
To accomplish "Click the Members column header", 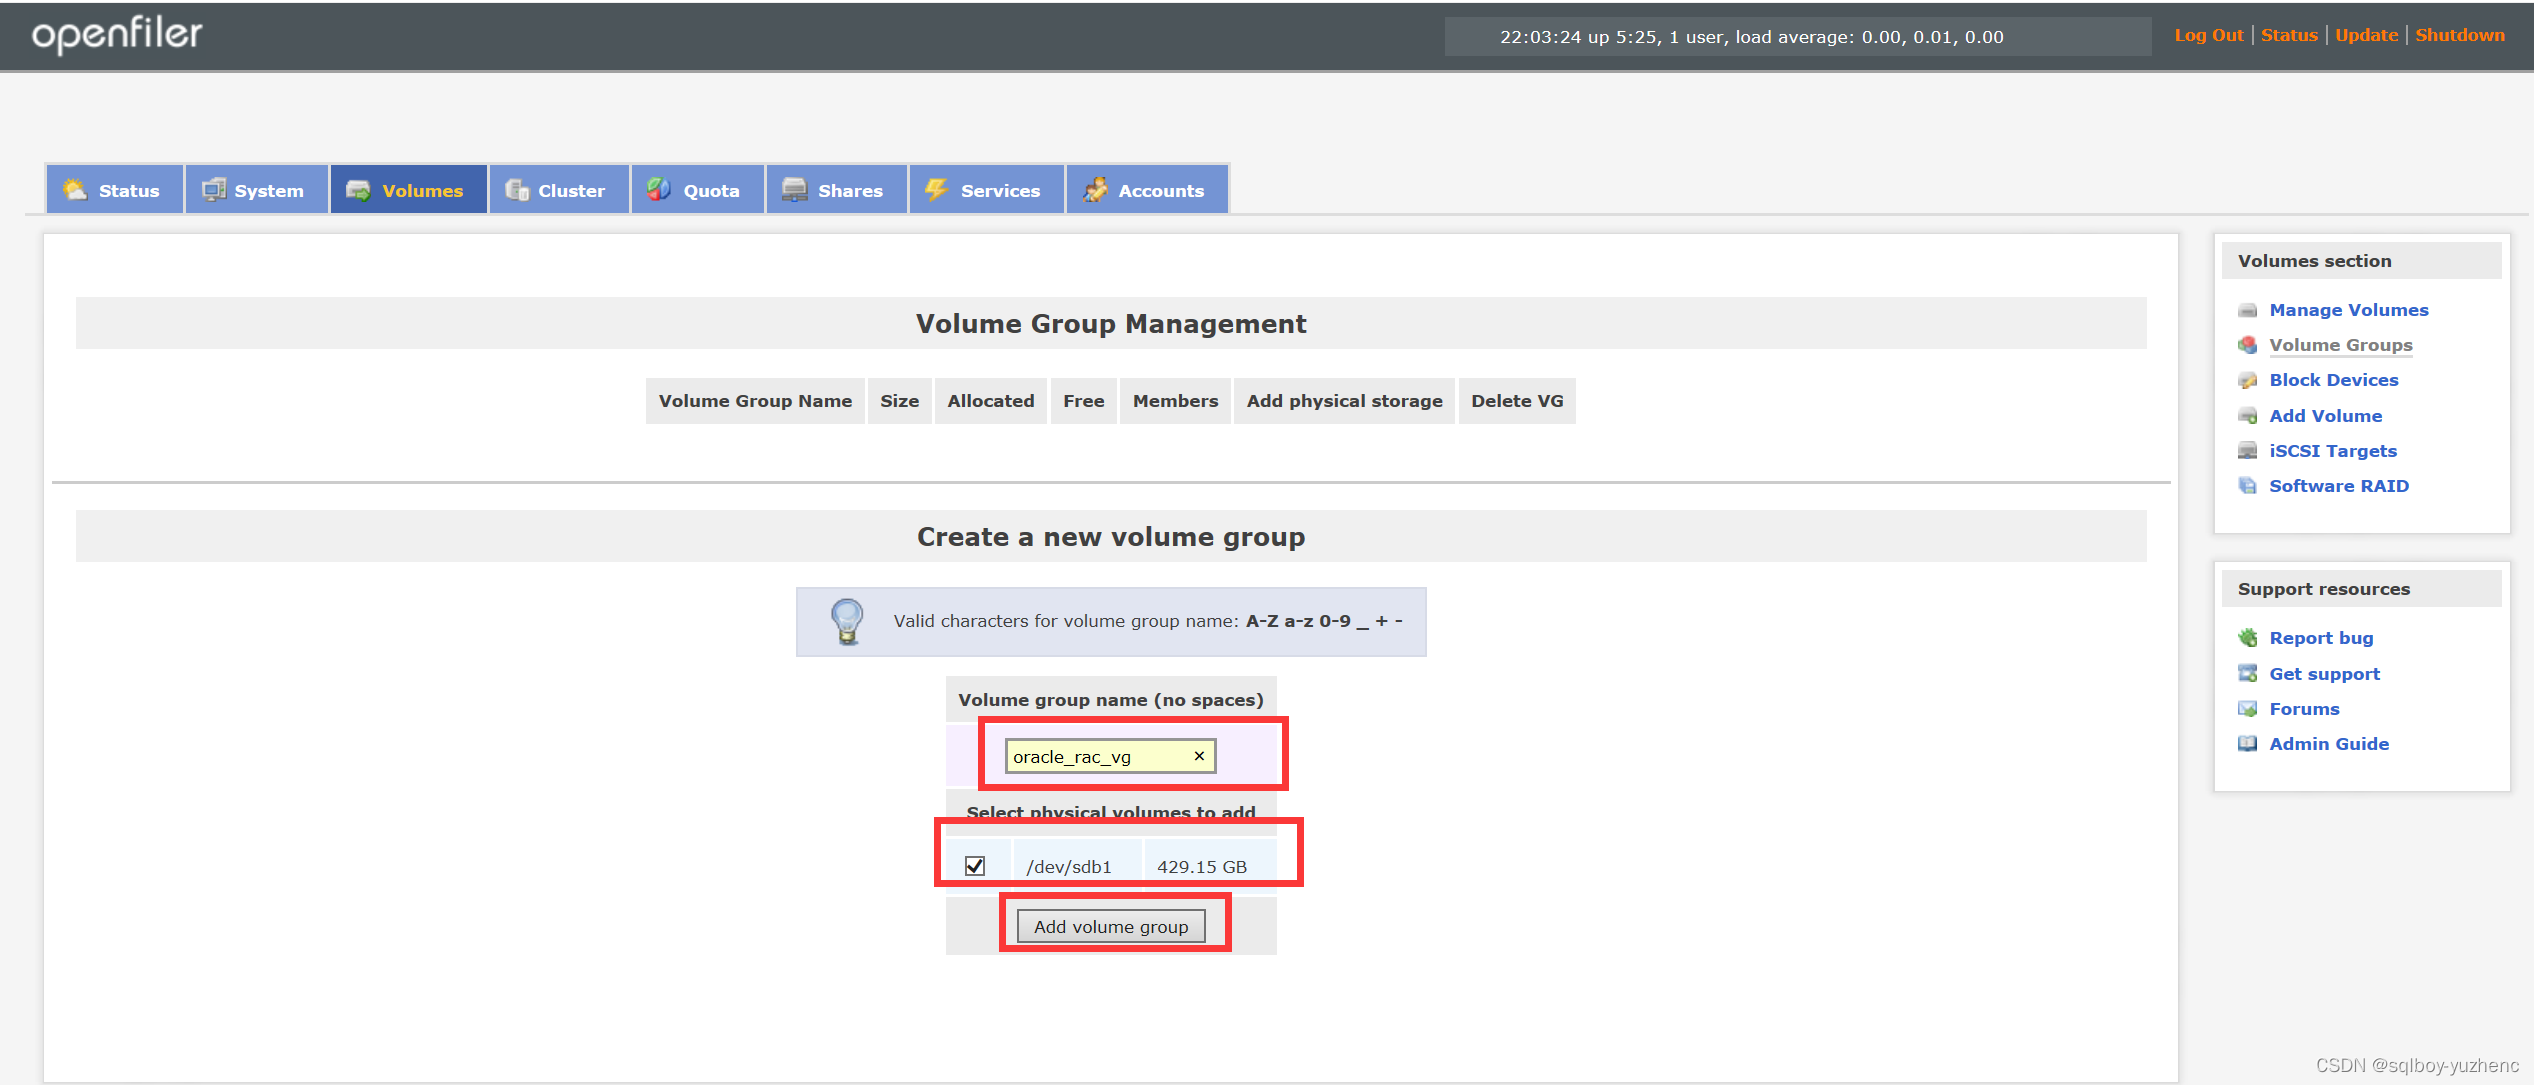I will (1175, 401).
